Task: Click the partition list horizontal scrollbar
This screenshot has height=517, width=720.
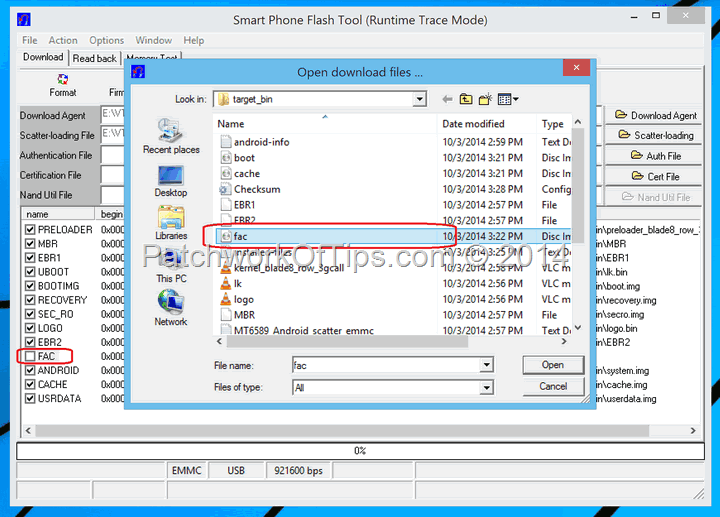Action: [x=342, y=430]
